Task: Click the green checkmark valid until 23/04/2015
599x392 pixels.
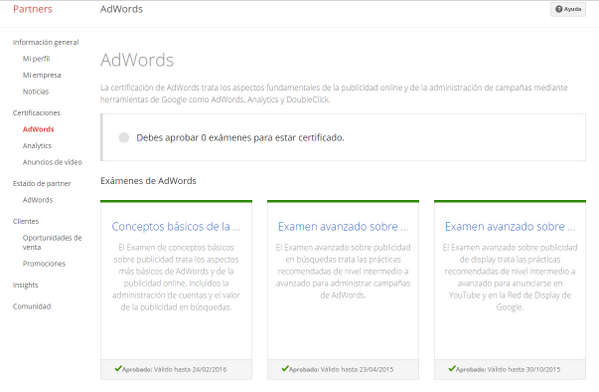Action: 285,369
